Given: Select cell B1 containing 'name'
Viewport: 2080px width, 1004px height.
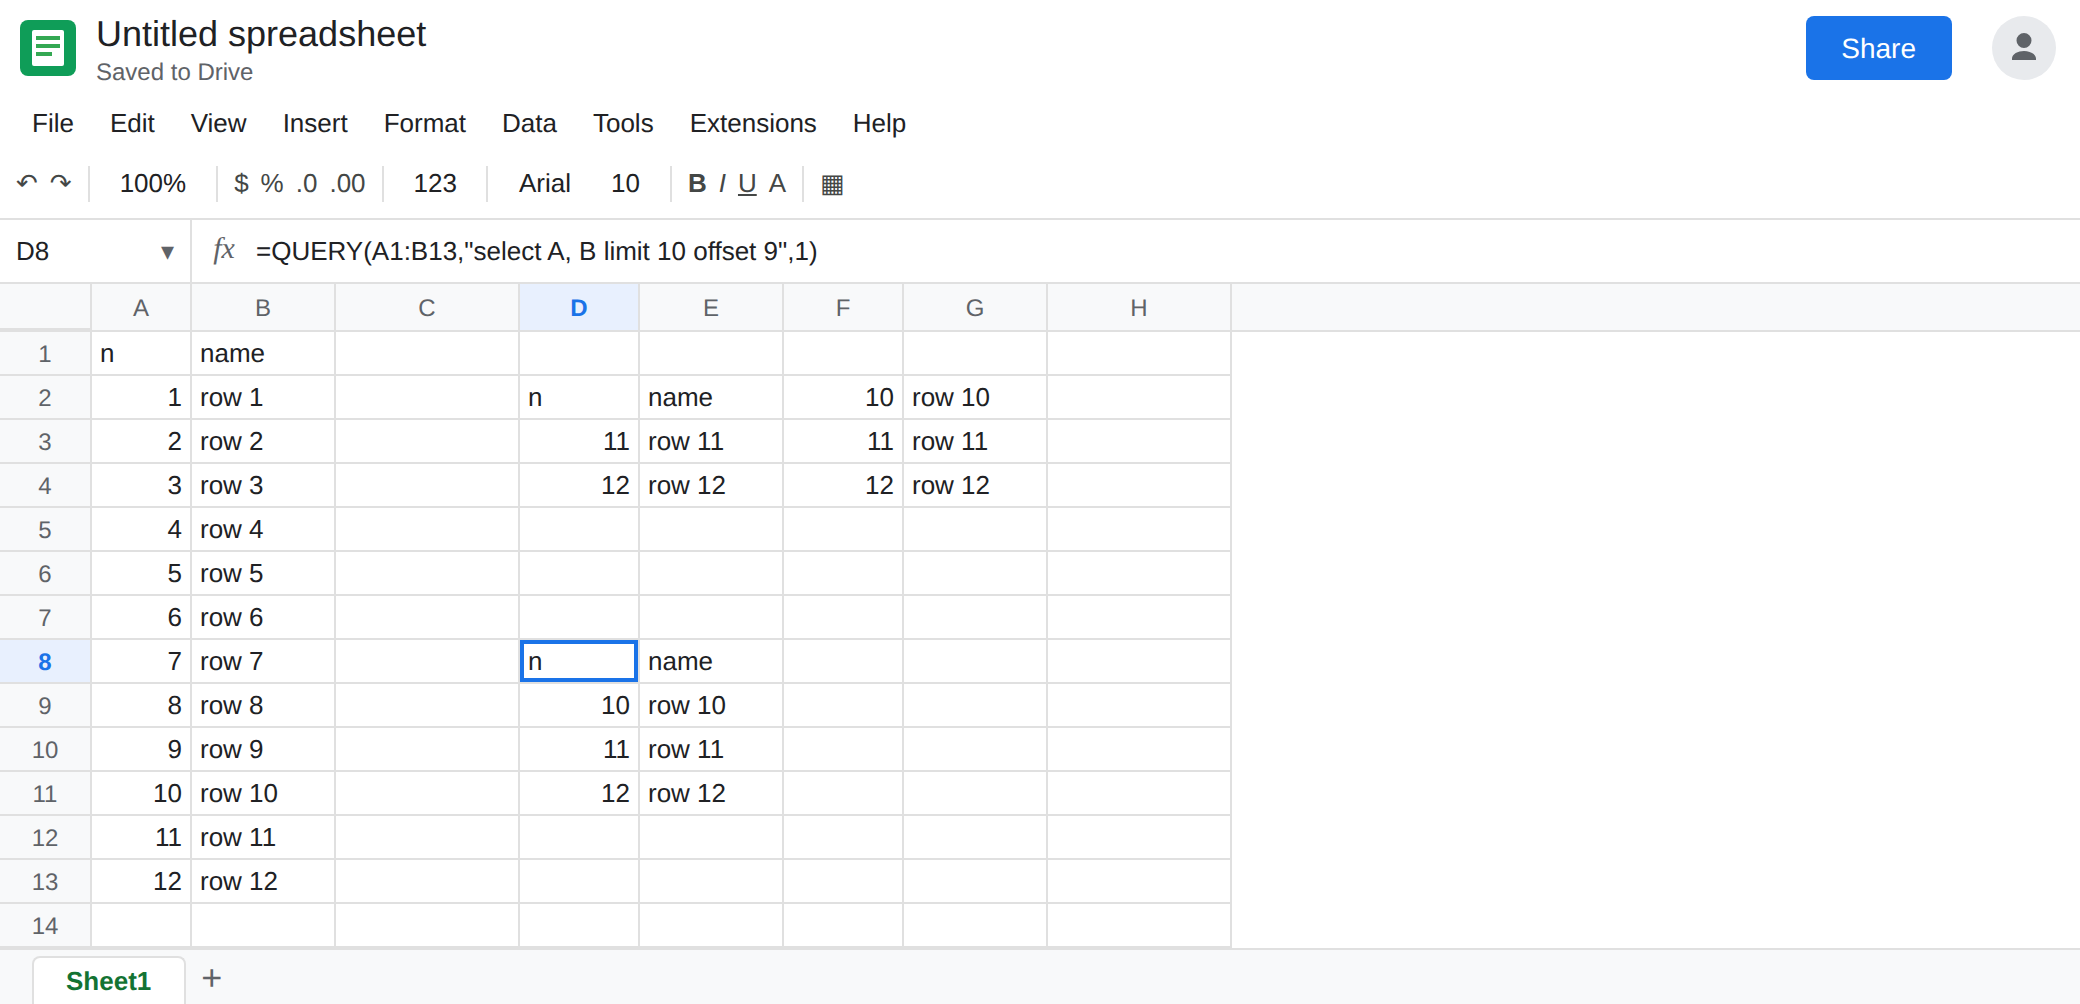Looking at the screenshot, I should [263, 354].
